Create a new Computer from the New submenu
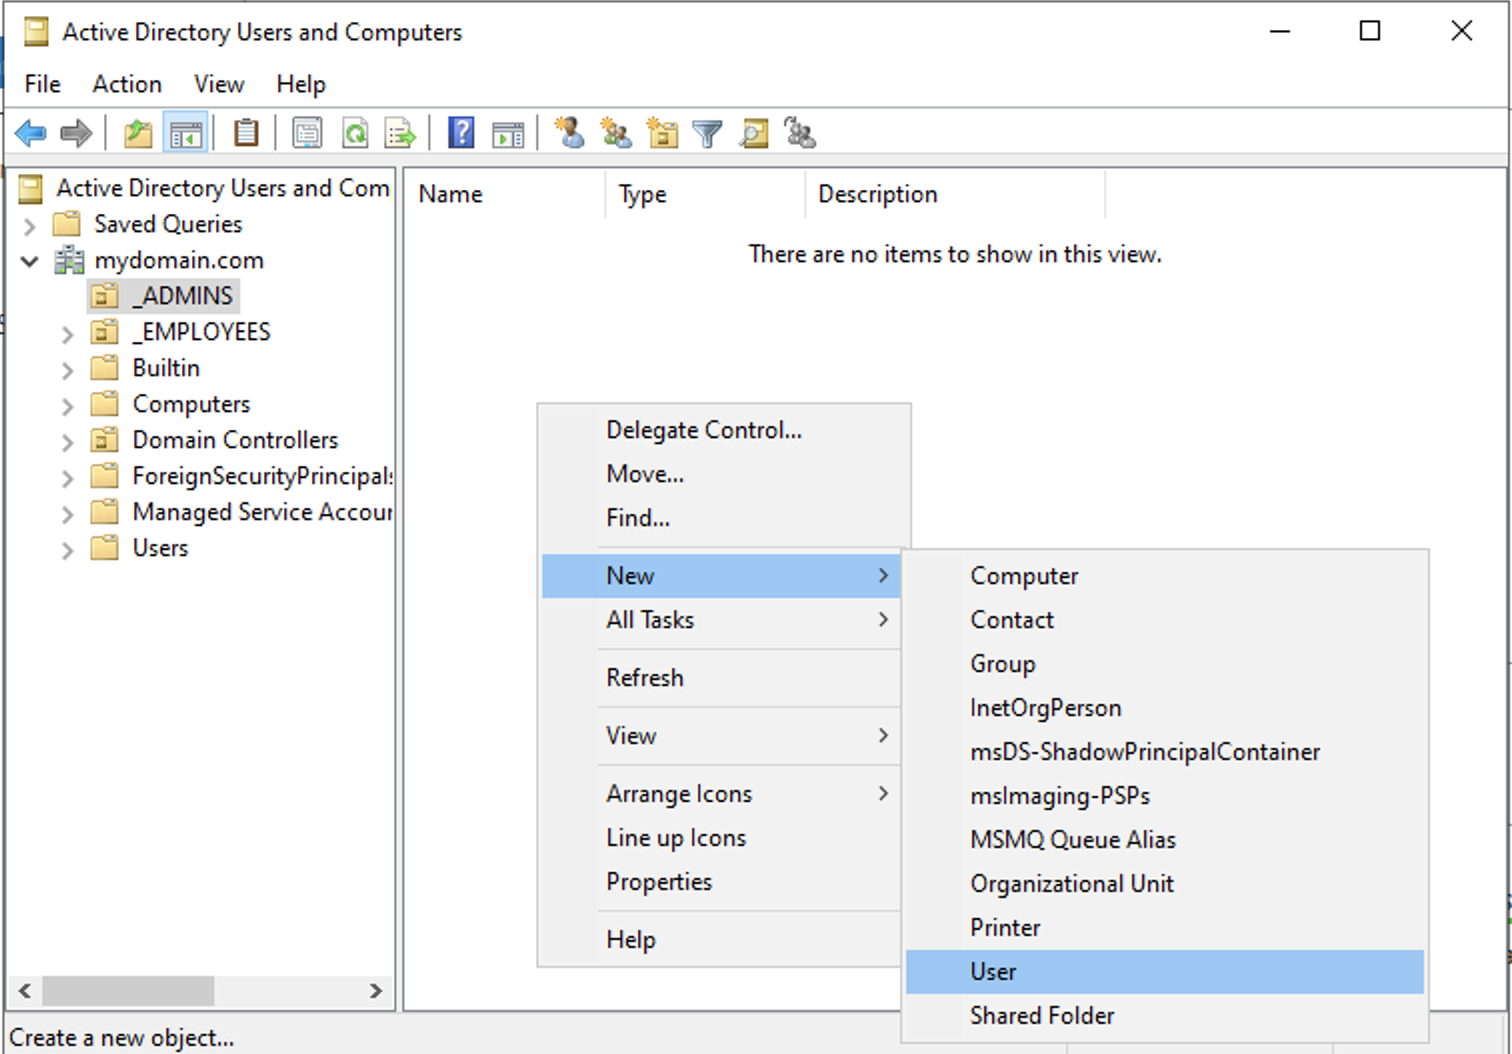Viewport: 1512px width, 1054px height. tap(1165, 576)
